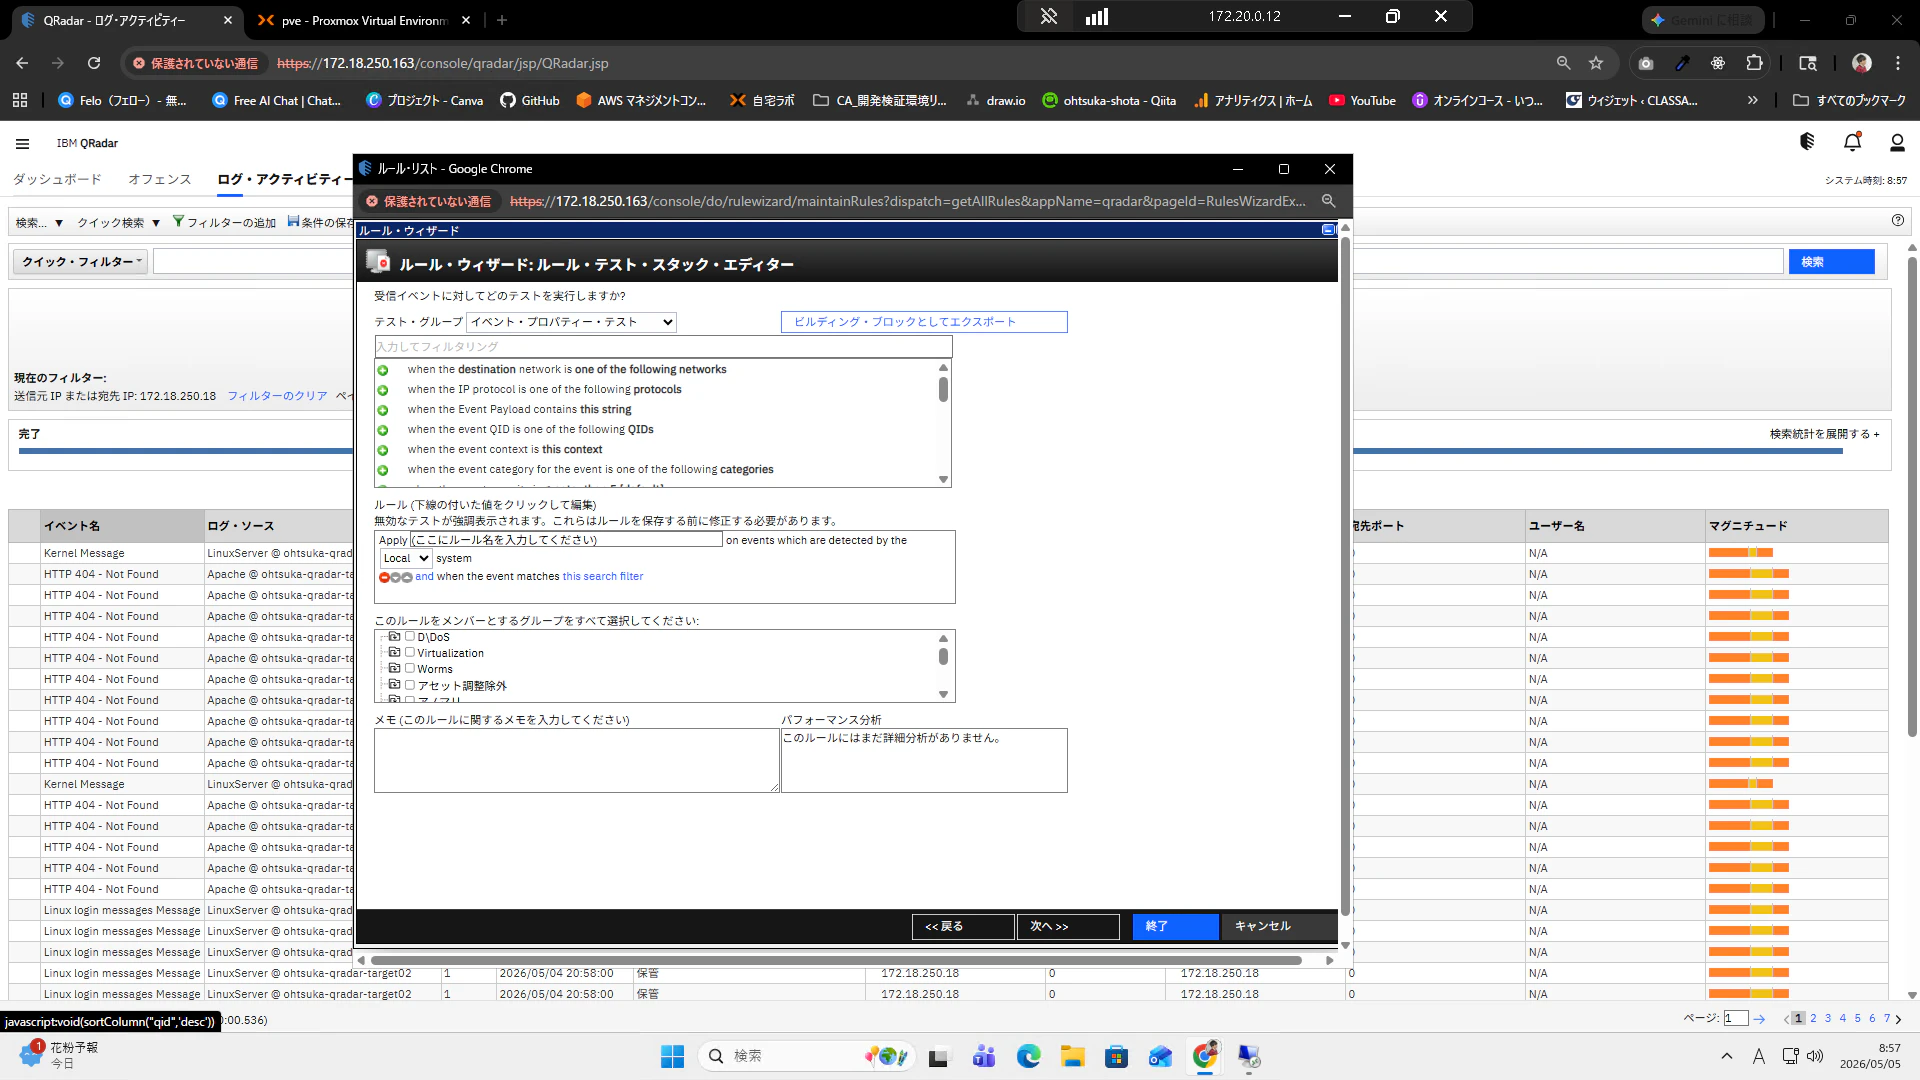Open the Local system dropdown
The width and height of the screenshot is (1920, 1080).
[405, 558]
